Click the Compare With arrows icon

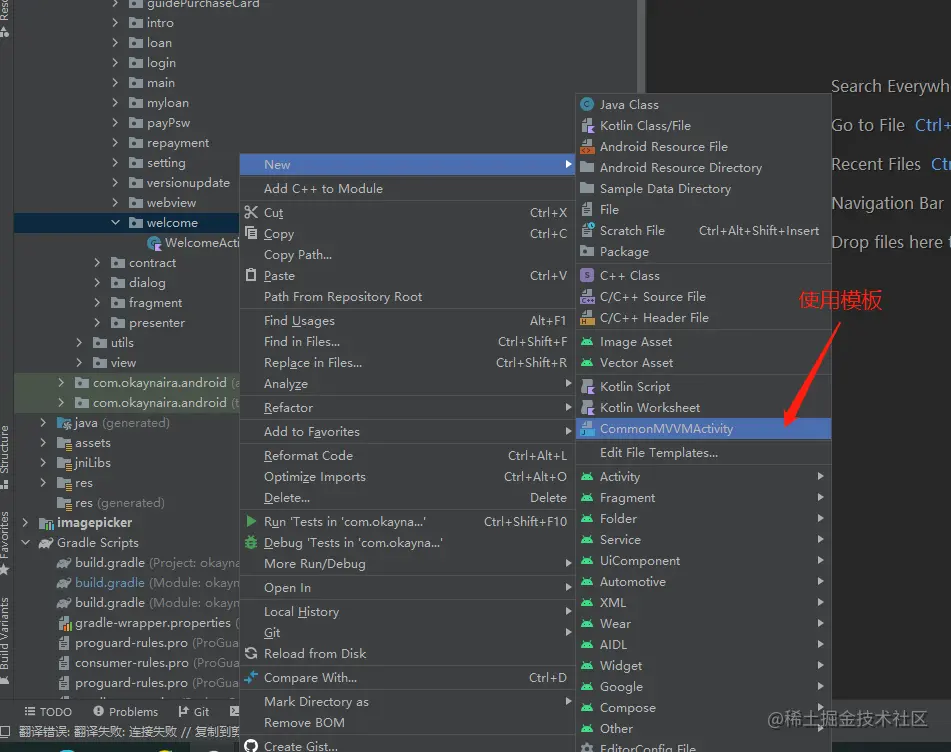pyautogui.click(x=251, y=677)
